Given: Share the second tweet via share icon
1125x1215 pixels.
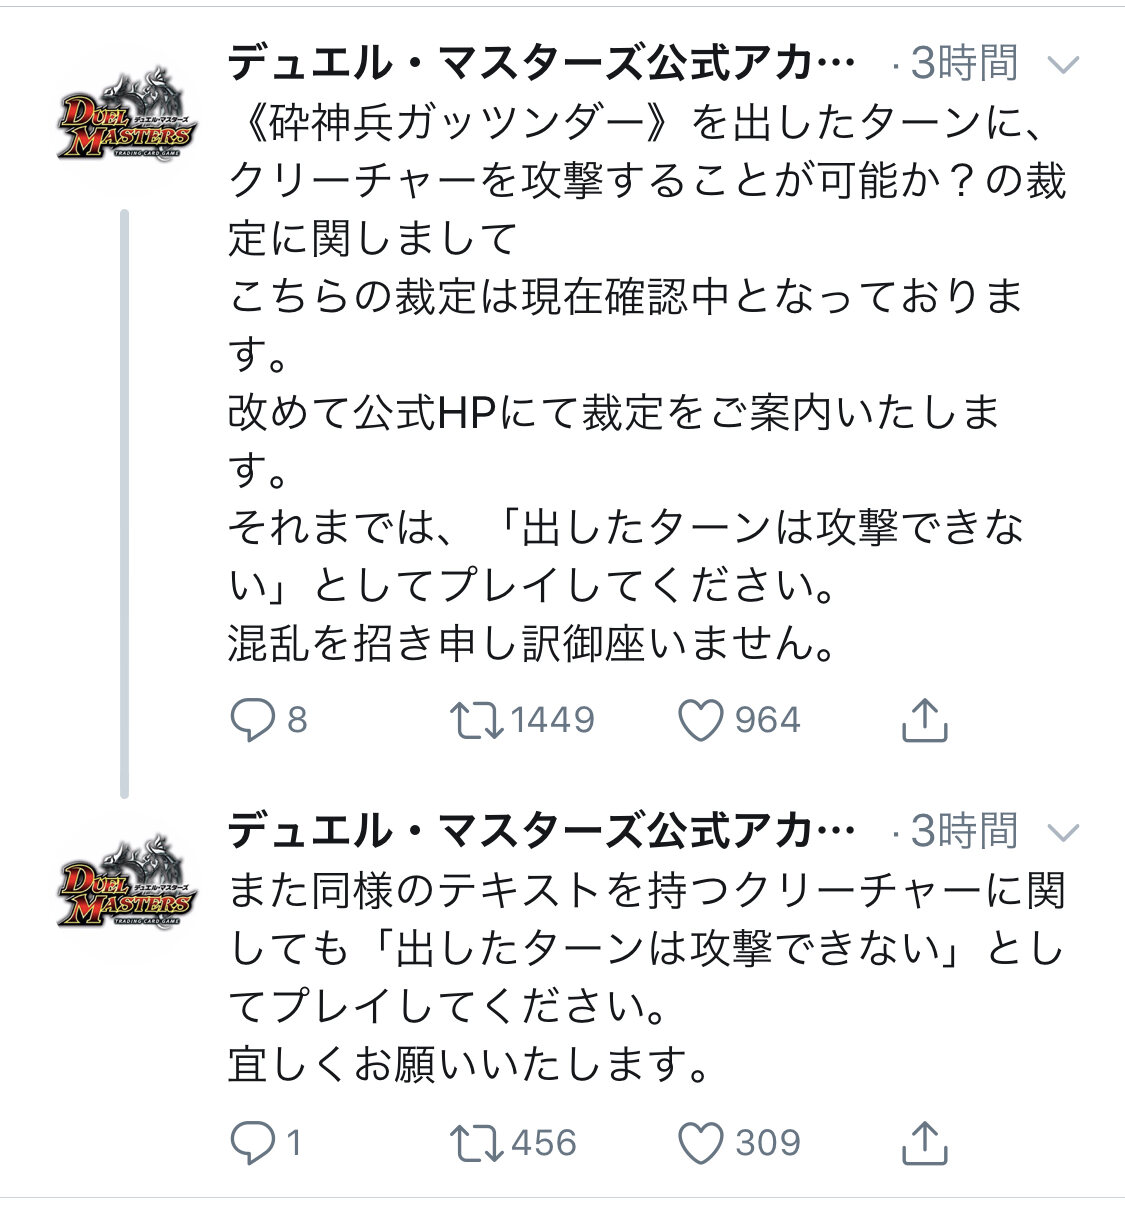Looking at the screenshot, I should (924, 1143).
